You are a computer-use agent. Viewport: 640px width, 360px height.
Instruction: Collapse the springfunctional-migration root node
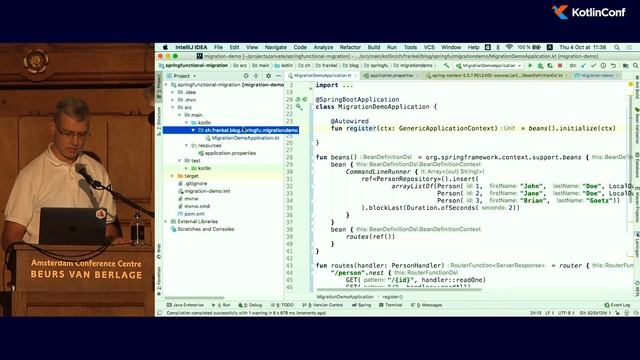click(166, 85)
